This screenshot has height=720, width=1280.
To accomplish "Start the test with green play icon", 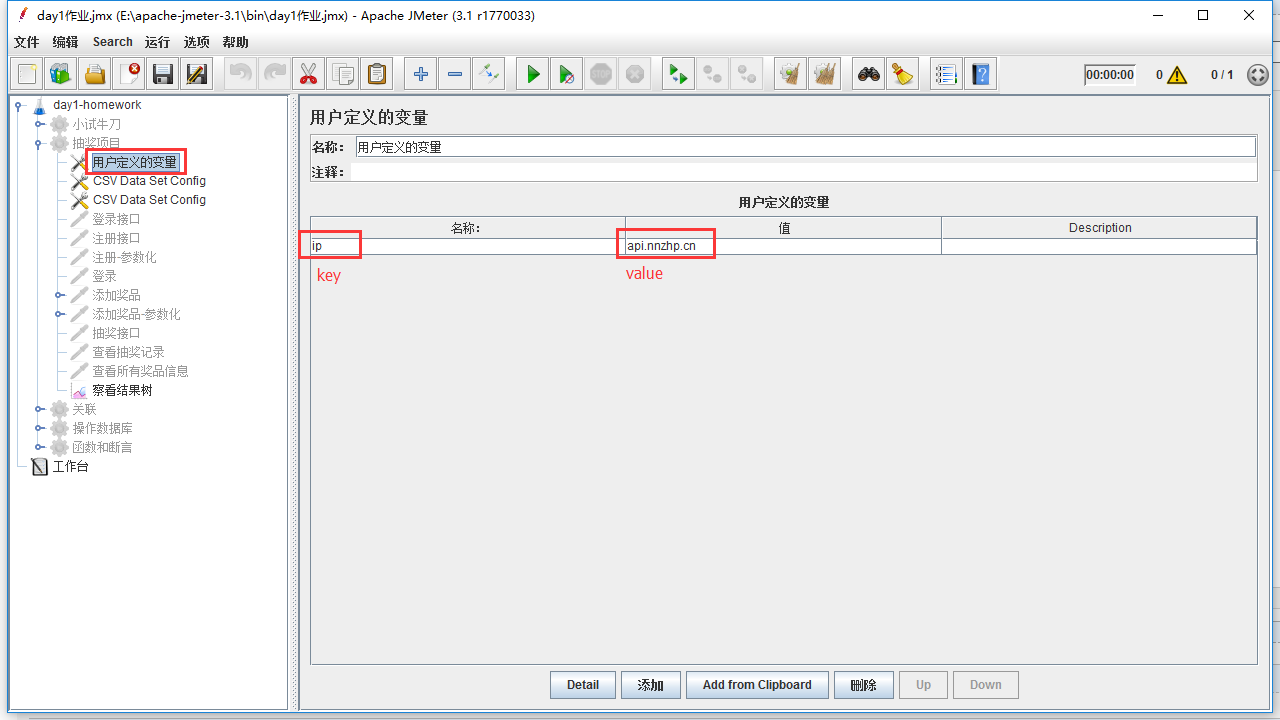I will [x=533, y=74].
